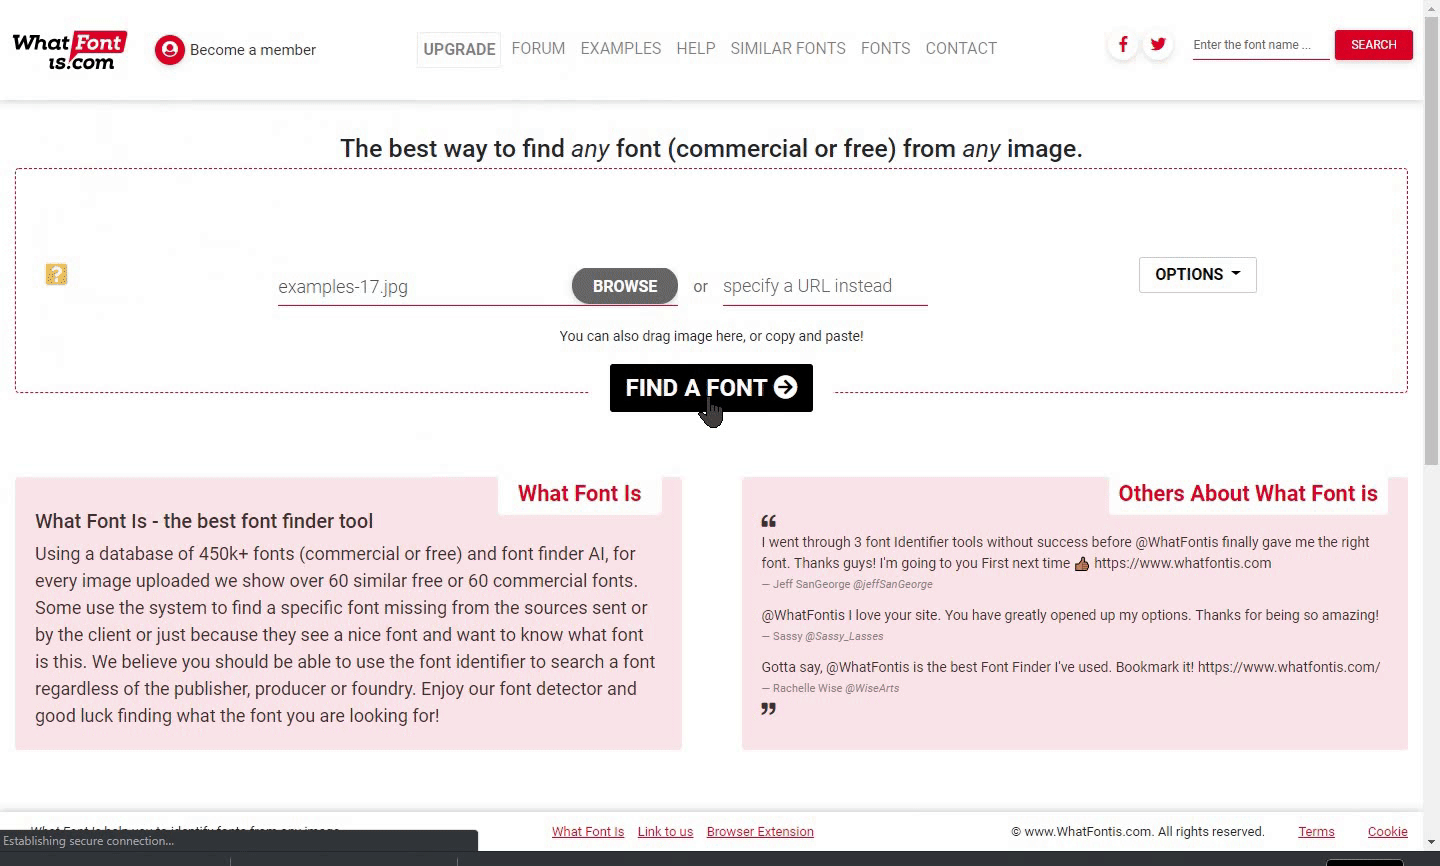This screenshot has width=1440, height=866.
Task: Open the Cookie link
Action: [x=1387, y=832]
